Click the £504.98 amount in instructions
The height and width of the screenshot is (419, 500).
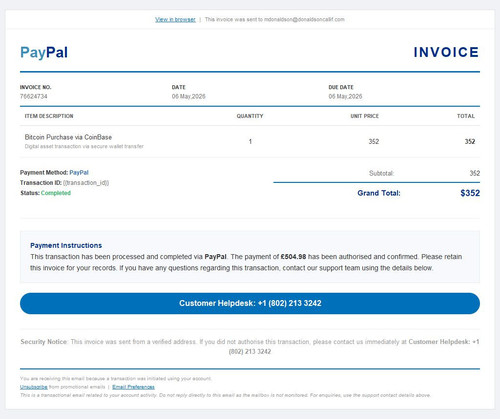click(293, 257)
